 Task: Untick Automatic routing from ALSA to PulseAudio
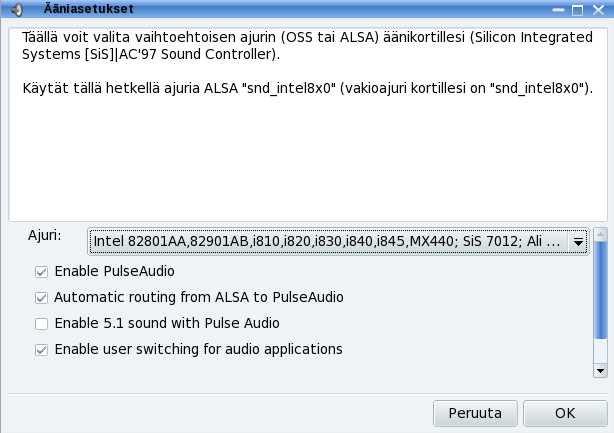coord(41,298)
